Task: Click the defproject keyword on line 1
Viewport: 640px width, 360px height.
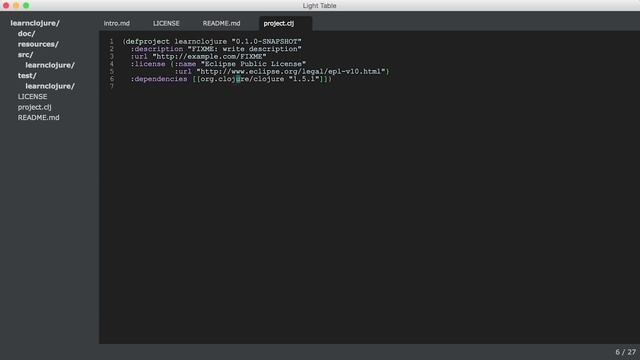Action: [x=147, y=42]
